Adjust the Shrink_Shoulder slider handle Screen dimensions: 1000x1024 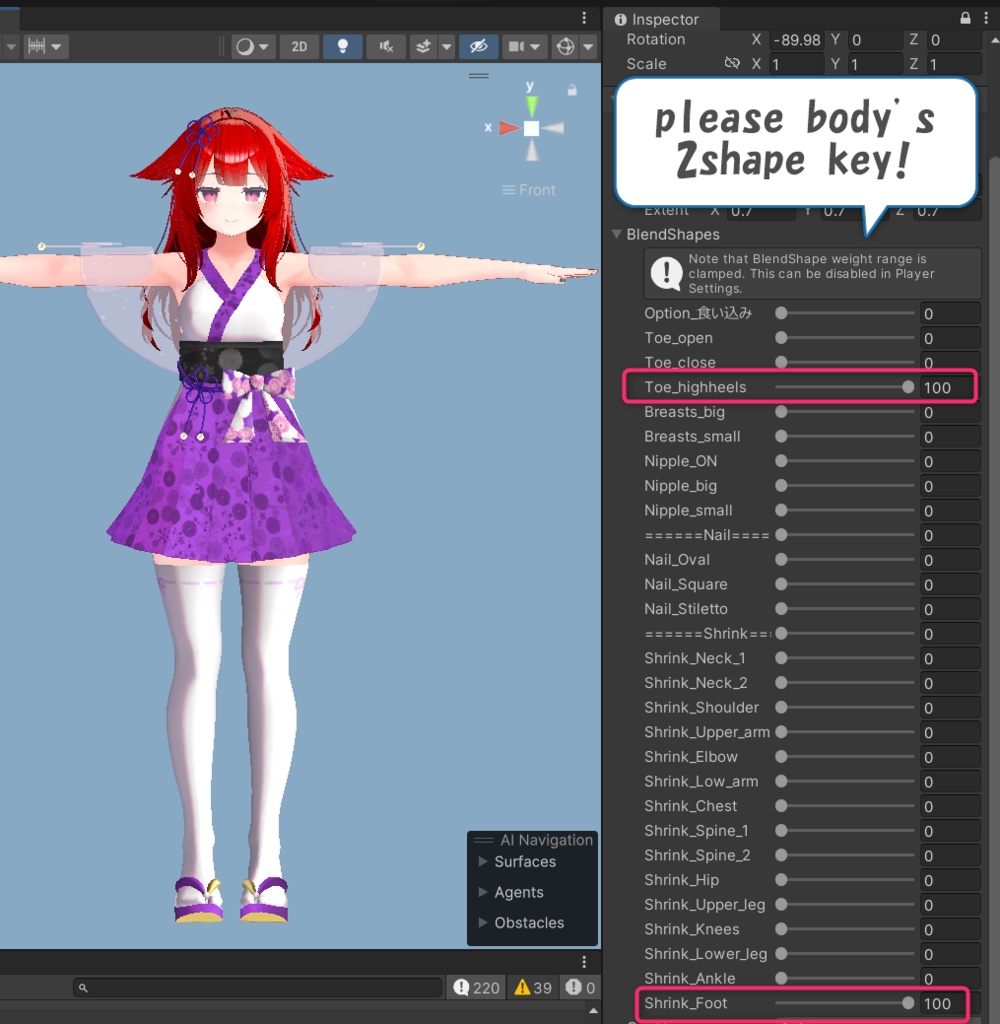tap(781, 707)
